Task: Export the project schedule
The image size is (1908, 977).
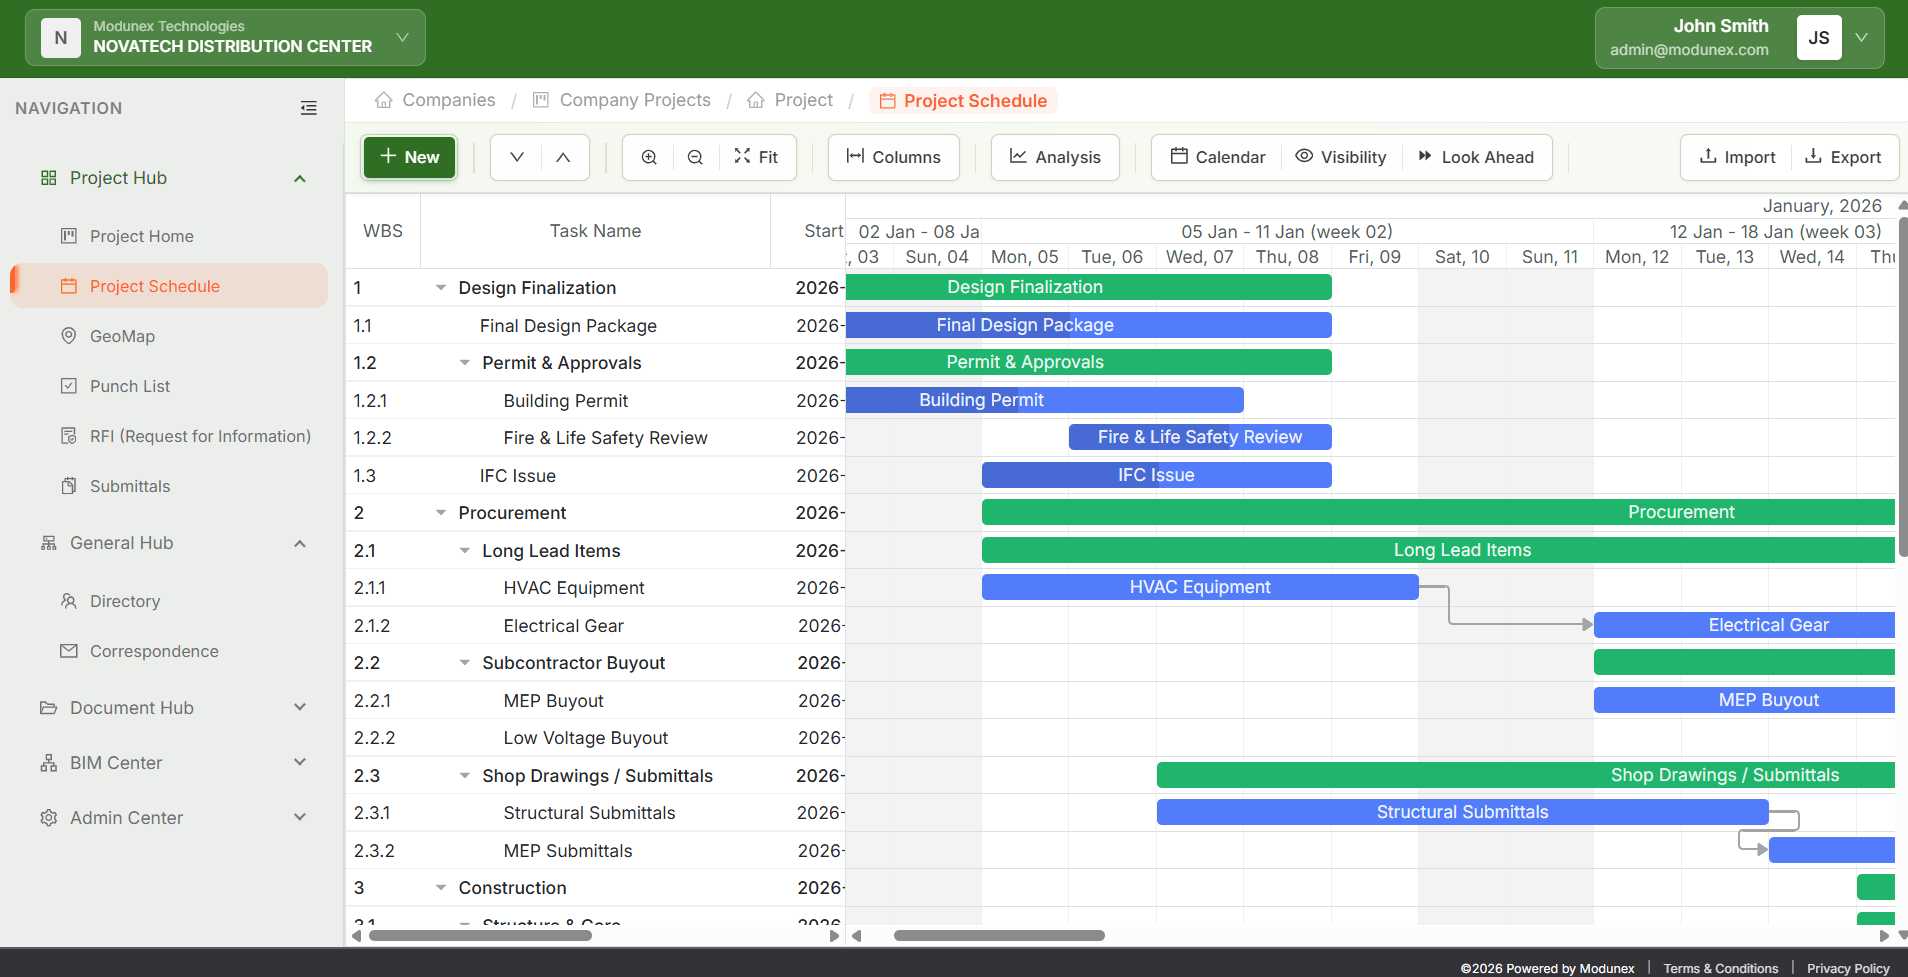Action: (1843, 157)
